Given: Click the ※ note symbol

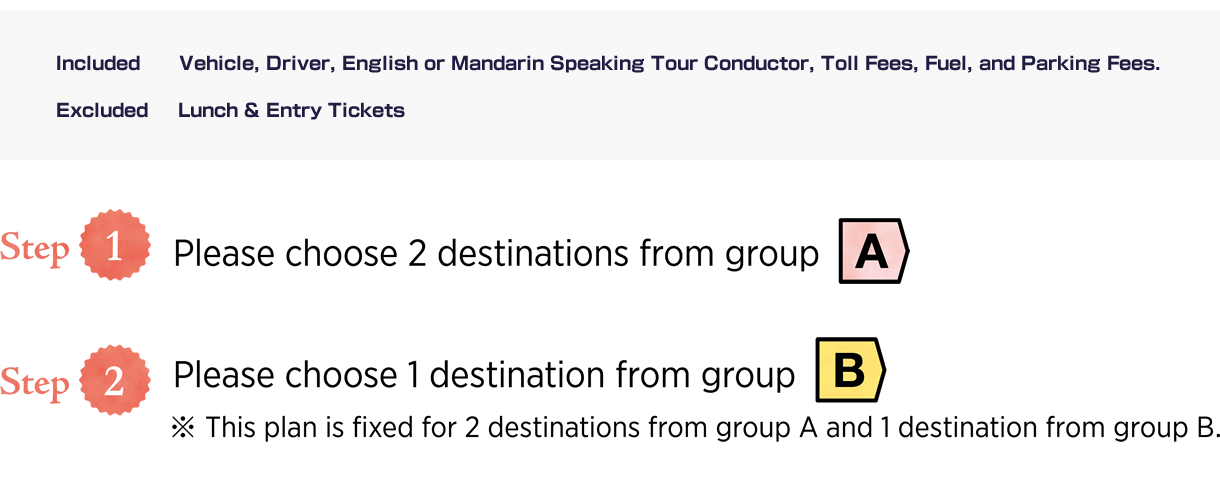Looking at the screenshot, I should click(184, 428).
